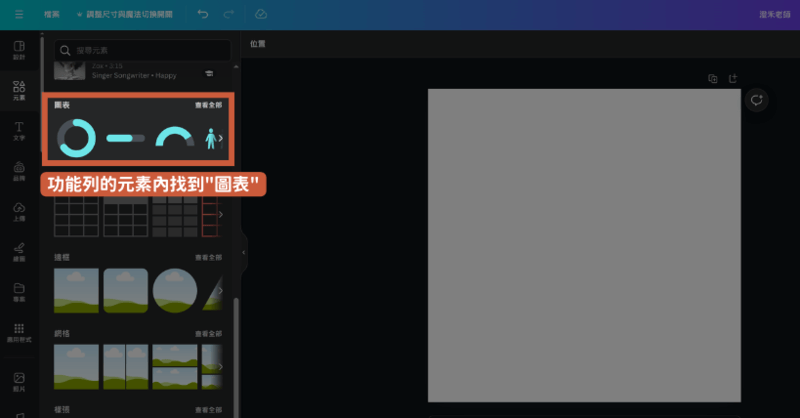Click the undo arrow in top bar
Screen dimensions: 800x418
[203, 15]
